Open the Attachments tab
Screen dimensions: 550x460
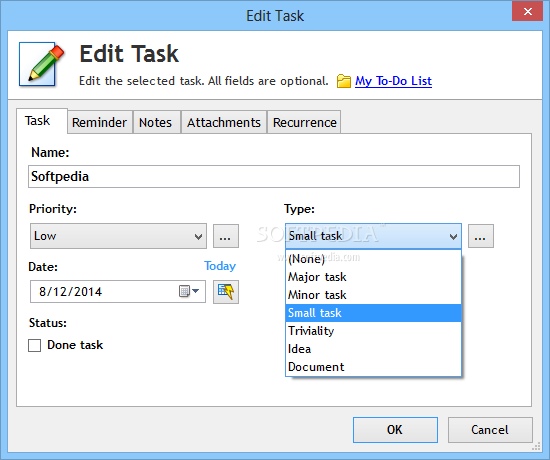click(224, 122)
